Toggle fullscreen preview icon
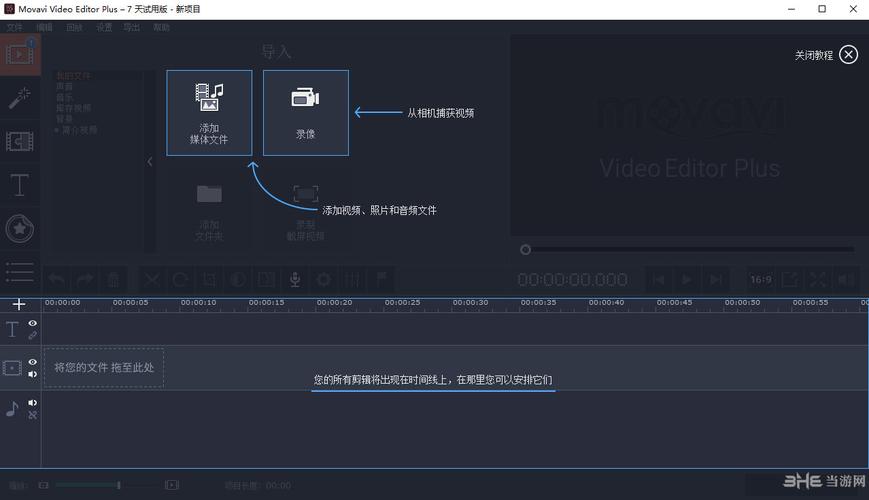This screenshot has height=500, width=869. coord(818,279)
